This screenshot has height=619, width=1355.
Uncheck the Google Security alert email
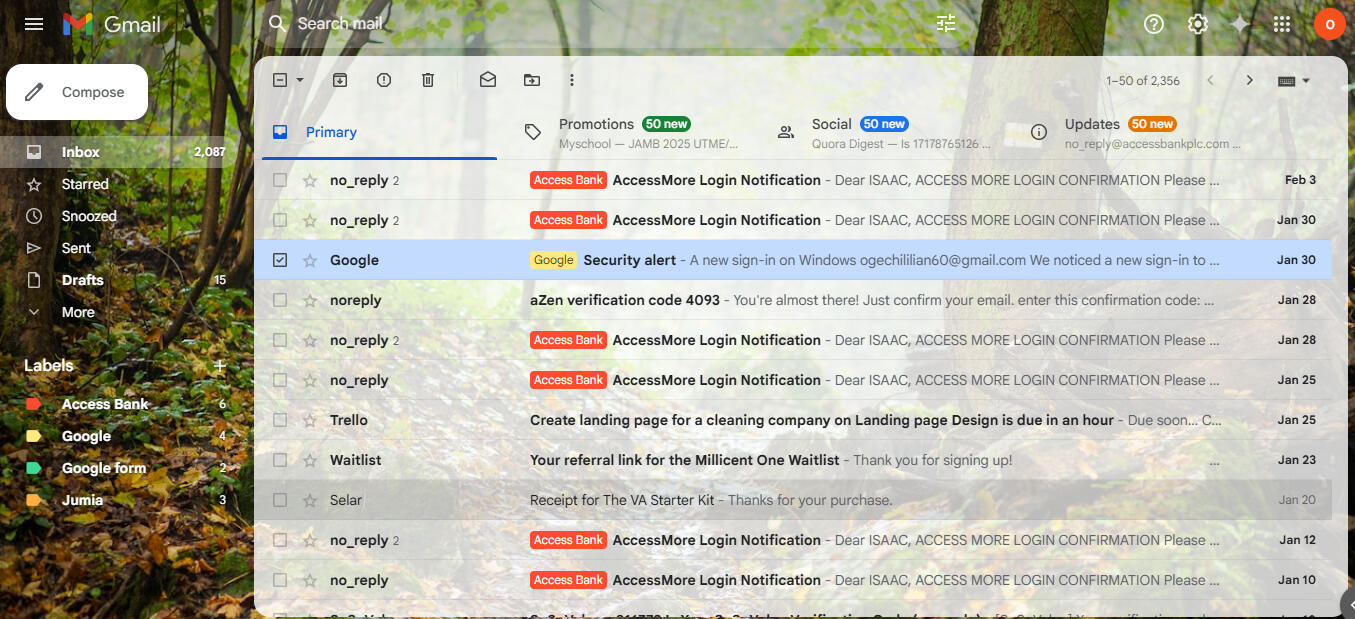(280, 260)
